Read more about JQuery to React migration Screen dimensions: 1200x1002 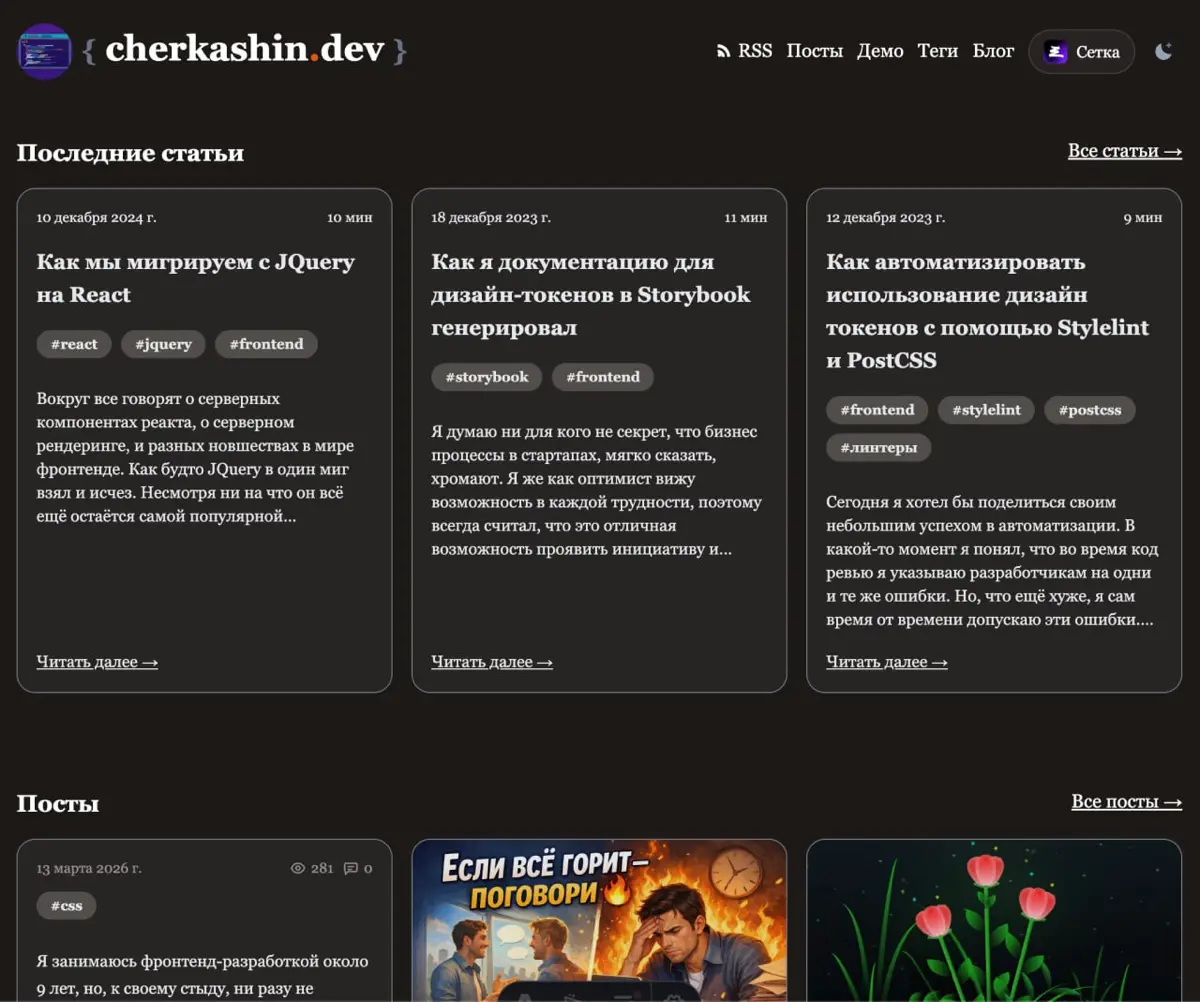coord(97,662)
